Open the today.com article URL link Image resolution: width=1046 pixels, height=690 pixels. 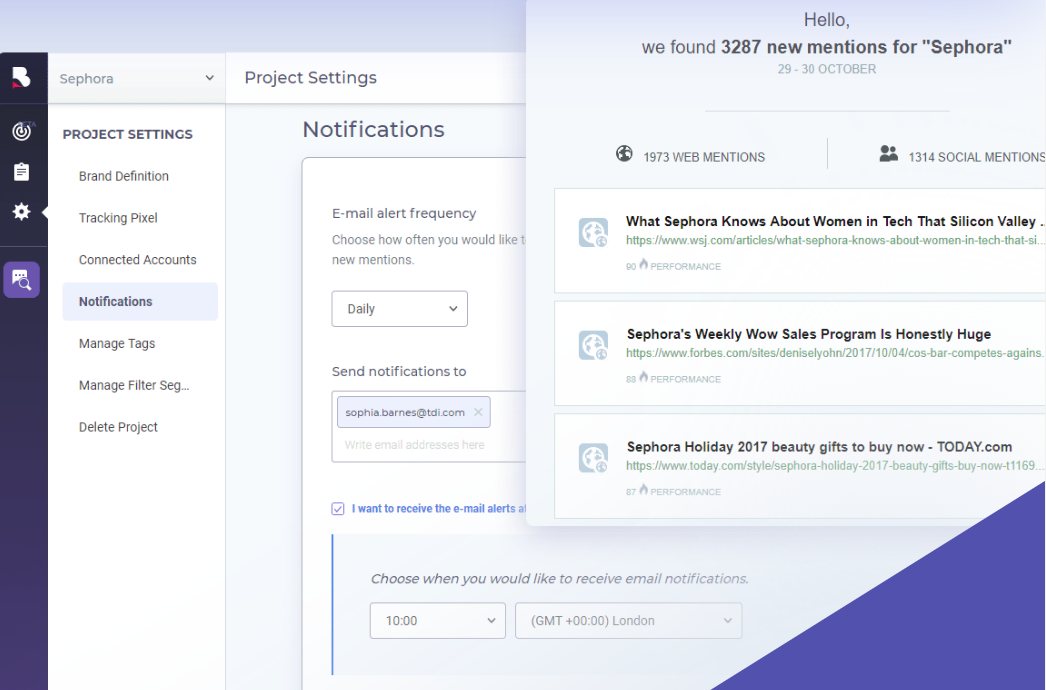(835, 466)
